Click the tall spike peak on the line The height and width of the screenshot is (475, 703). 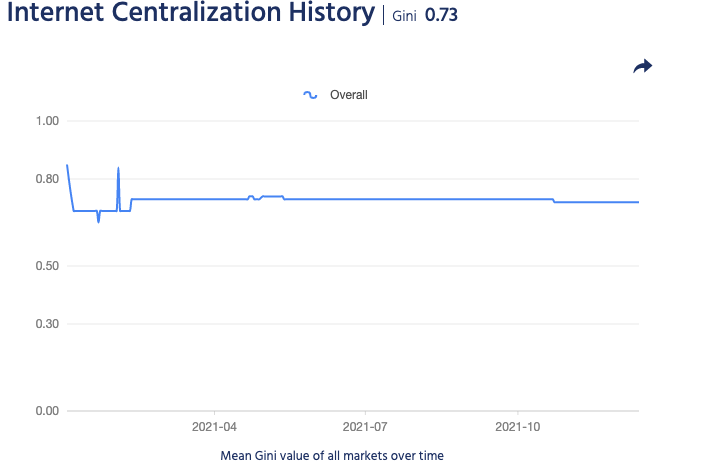[x=118, y=168]
